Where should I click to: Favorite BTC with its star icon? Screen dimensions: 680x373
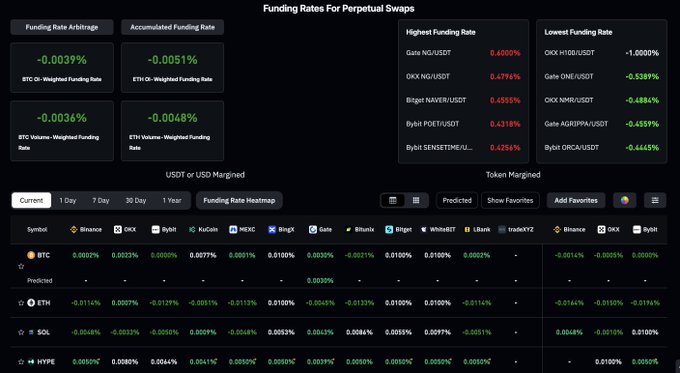(21, 266)
